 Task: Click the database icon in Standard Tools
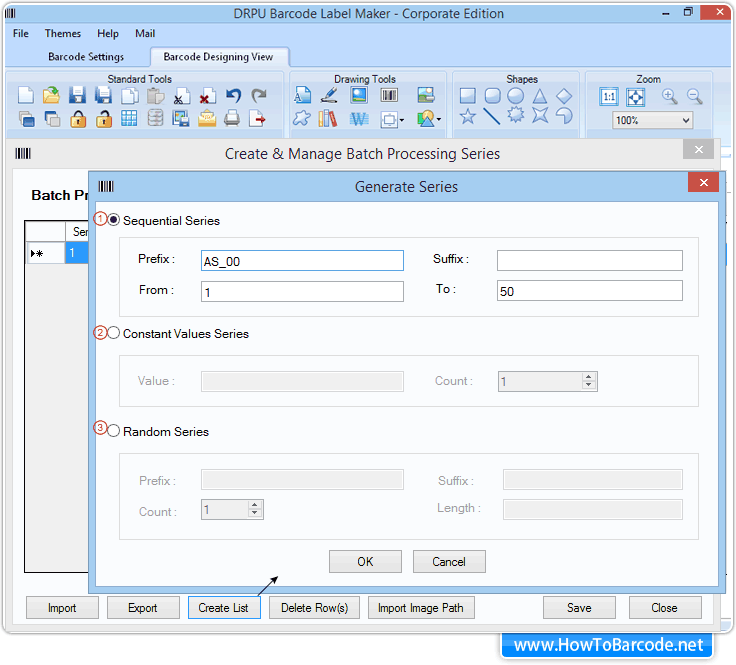coord(155,118)
